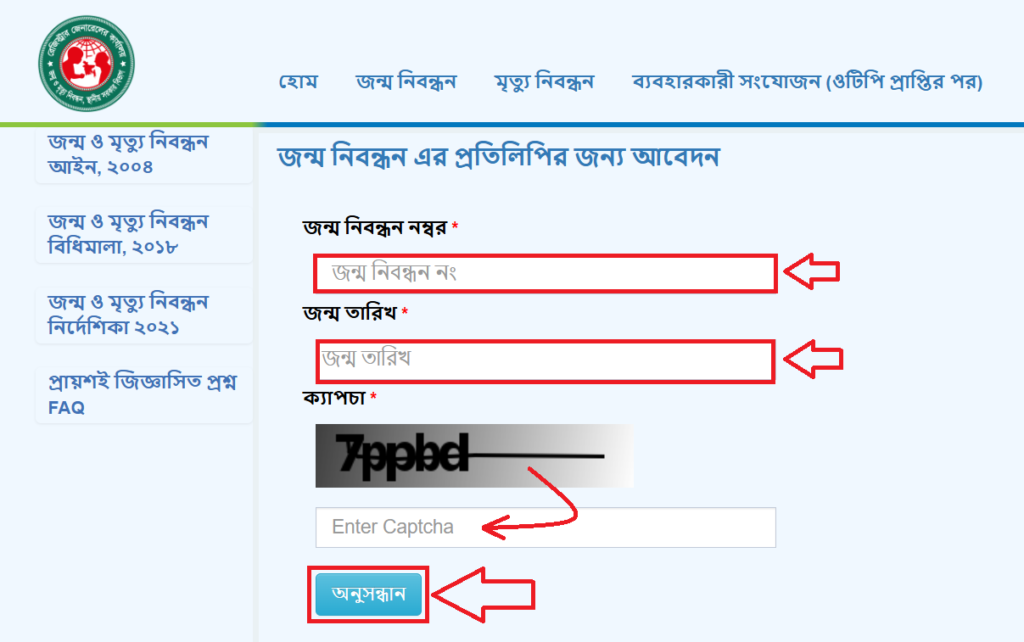Focus the Enter Captcha text box
The height and width of the screenshot is (642, 1024).
[545, 527]
